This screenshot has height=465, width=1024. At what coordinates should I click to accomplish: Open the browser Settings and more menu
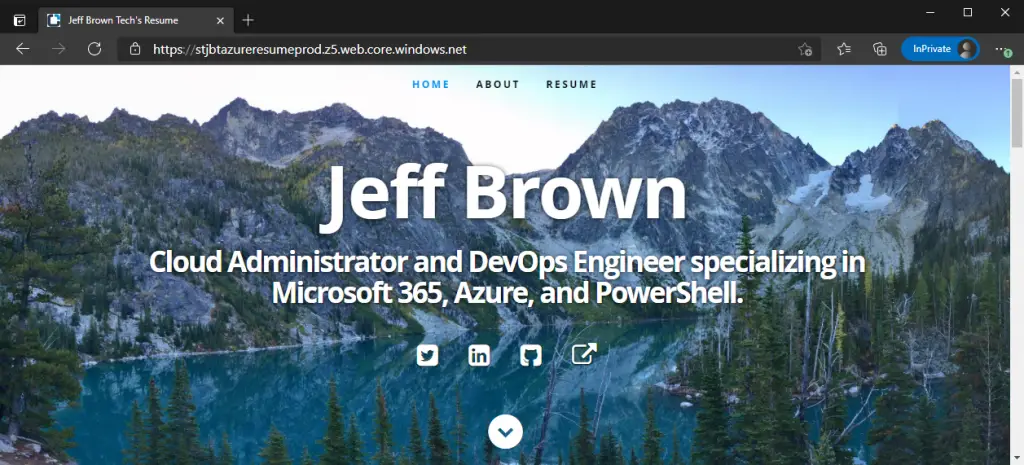[1002, 49]
